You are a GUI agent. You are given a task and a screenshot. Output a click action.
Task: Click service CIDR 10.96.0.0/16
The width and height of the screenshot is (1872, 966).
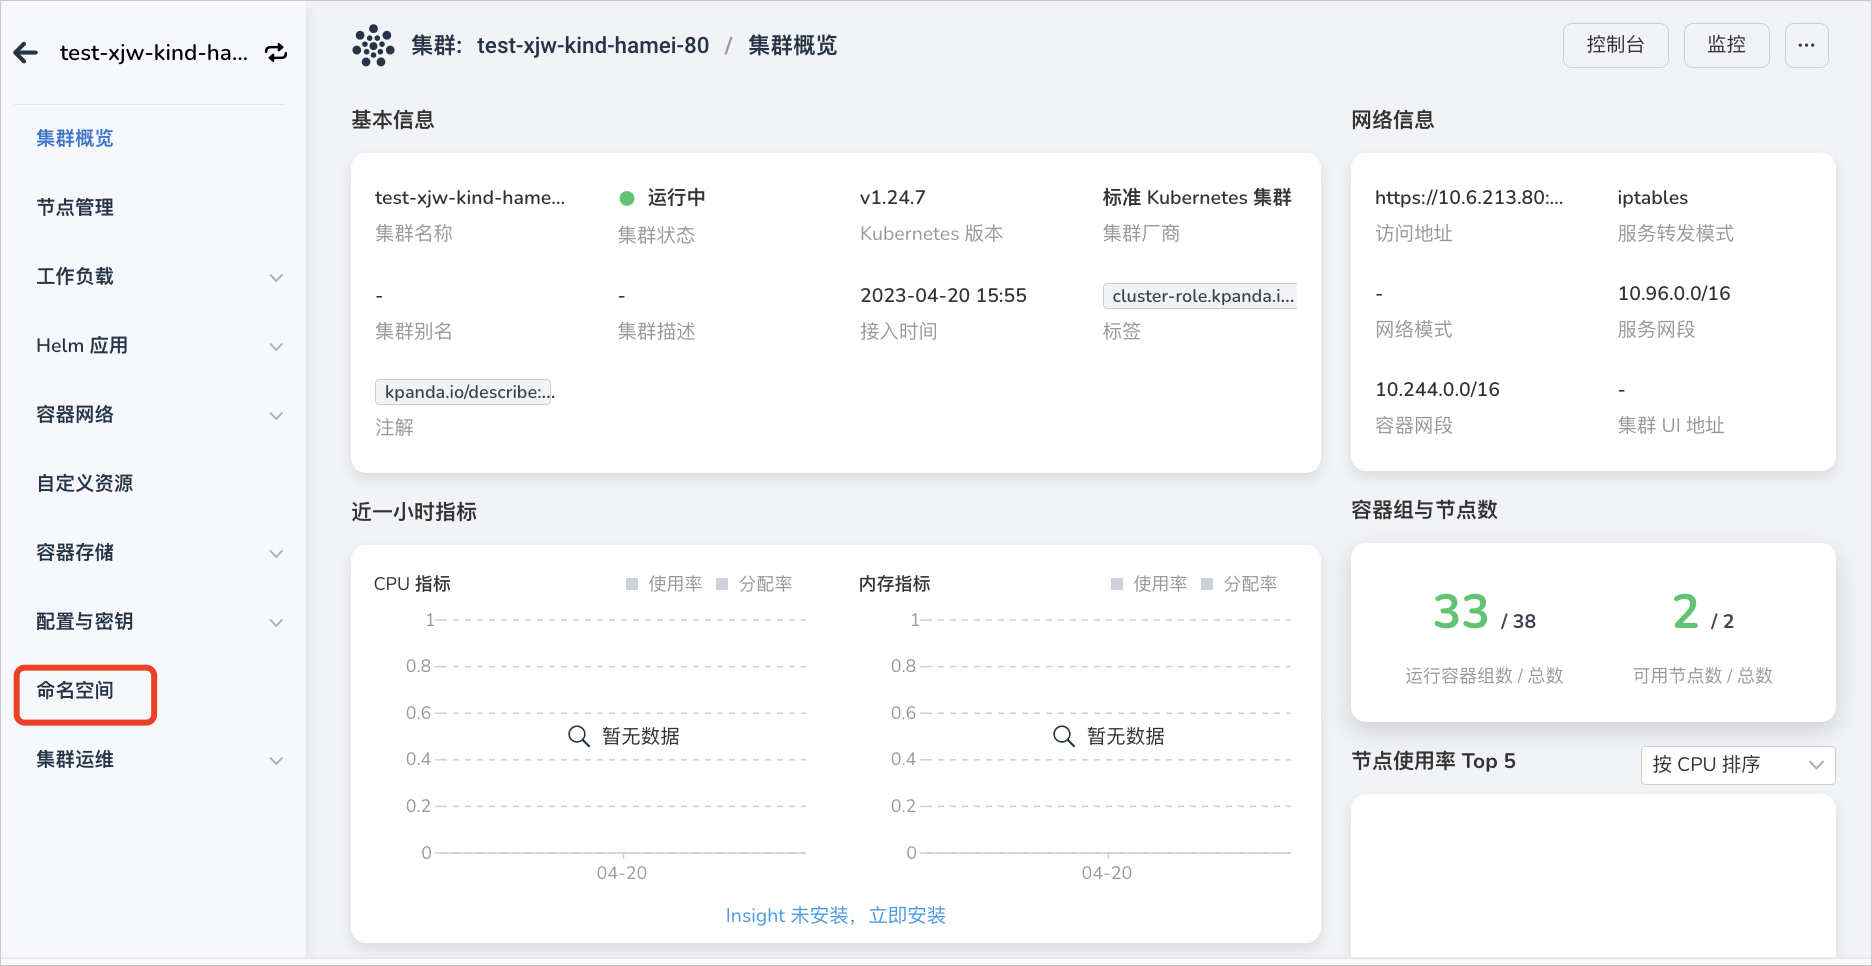(1674, 293)
